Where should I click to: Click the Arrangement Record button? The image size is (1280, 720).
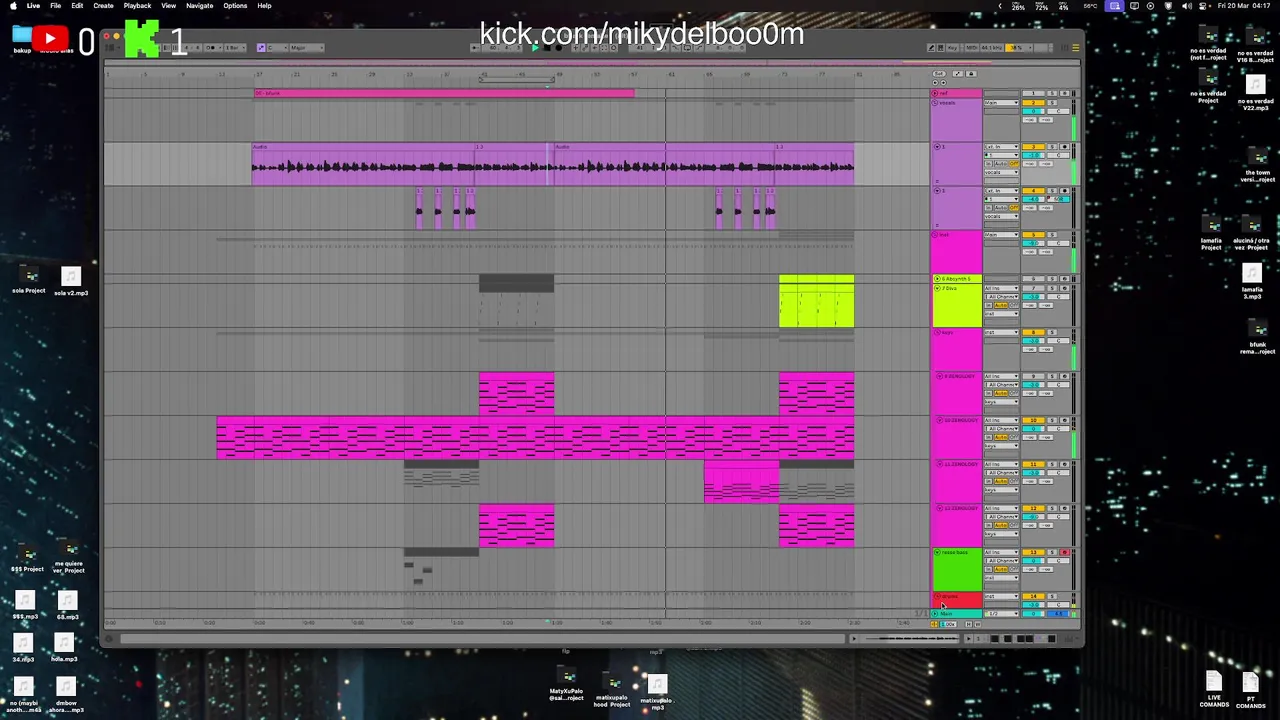[558, 47]
